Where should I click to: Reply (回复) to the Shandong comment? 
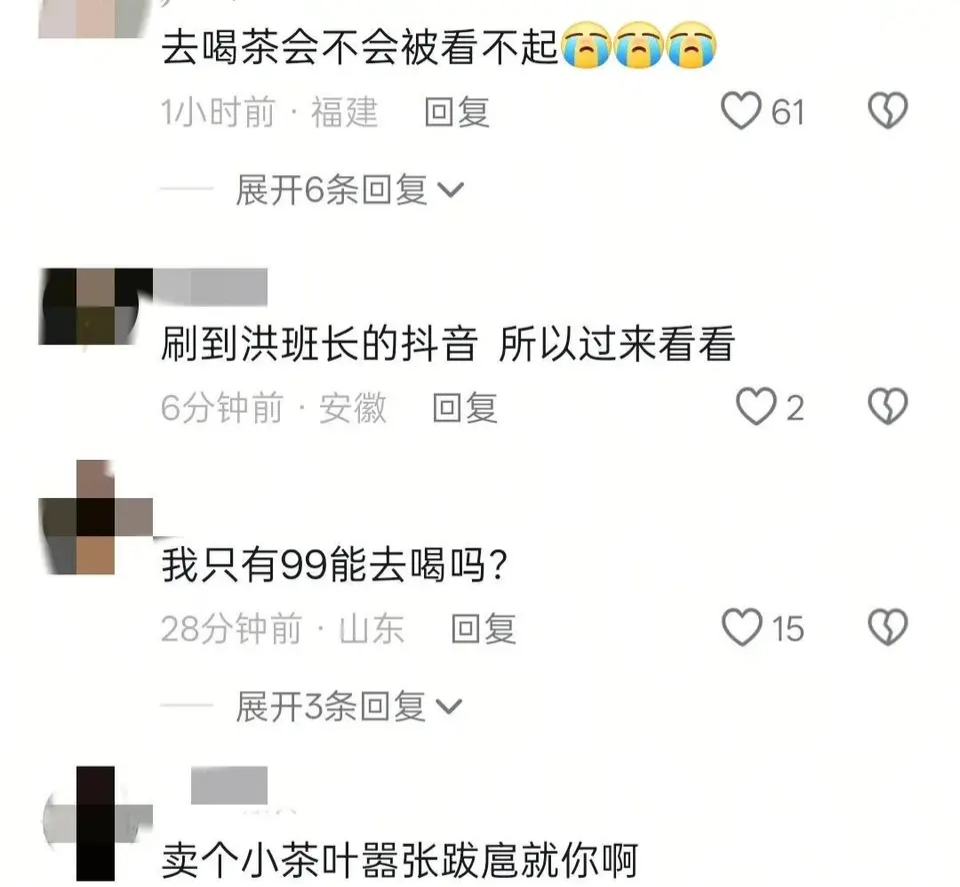[484, 629]
